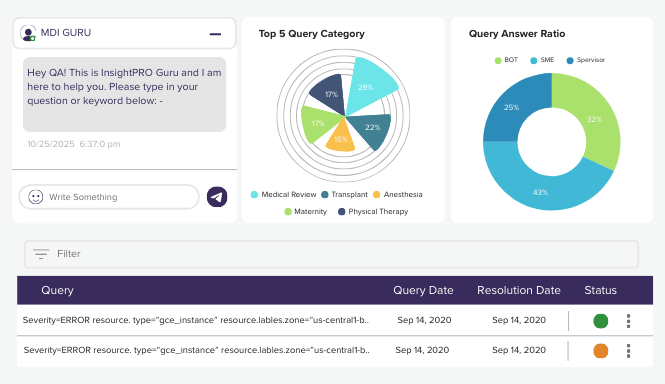This screenshot has width=665, height=384.
Task: Toggle Spervisor series in legend
Action: tap(586, 60)
